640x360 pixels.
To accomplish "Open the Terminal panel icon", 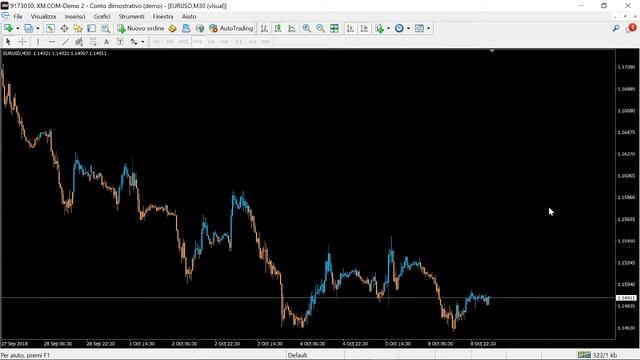I will (91, 28).
